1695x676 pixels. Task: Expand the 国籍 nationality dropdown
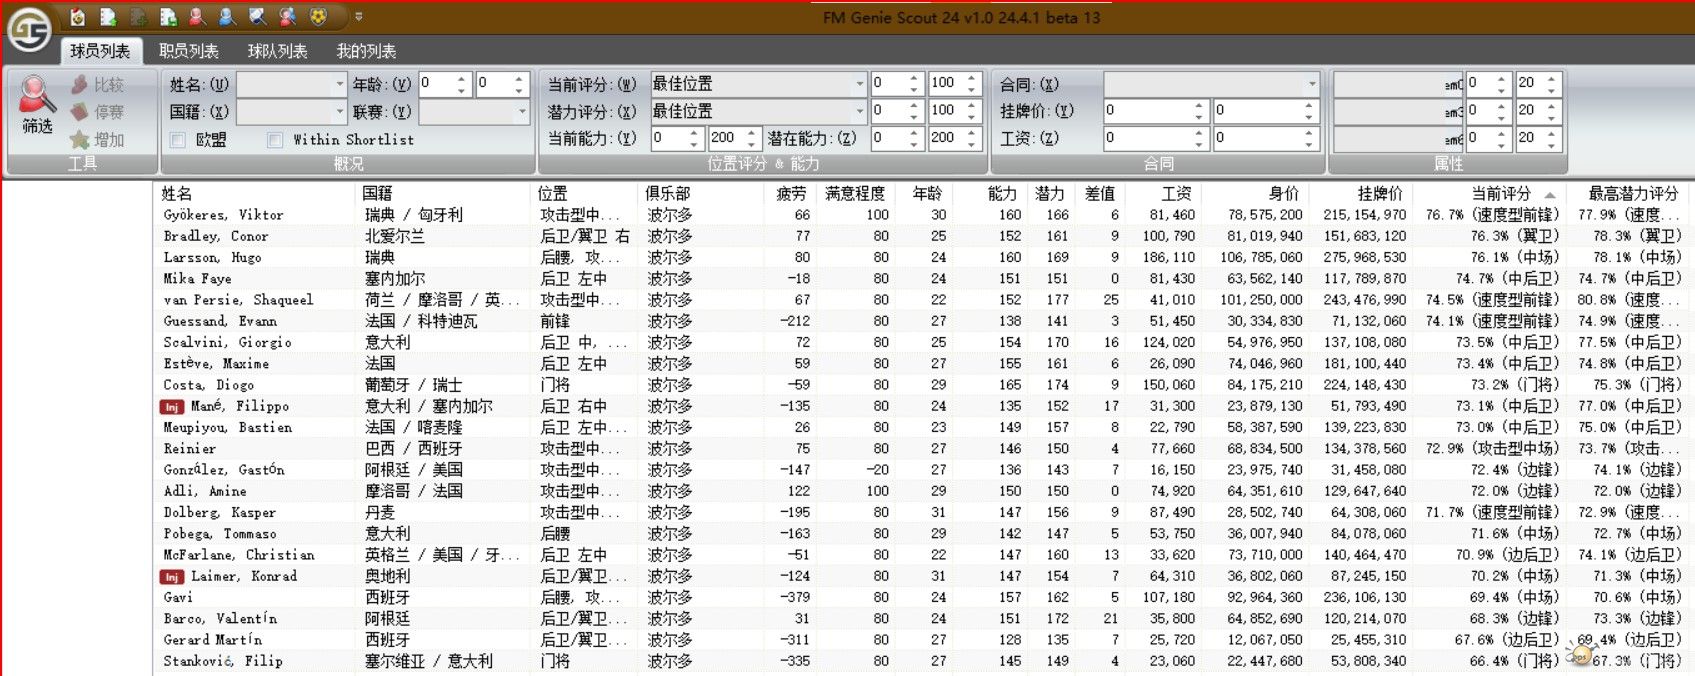coord(339,112)
